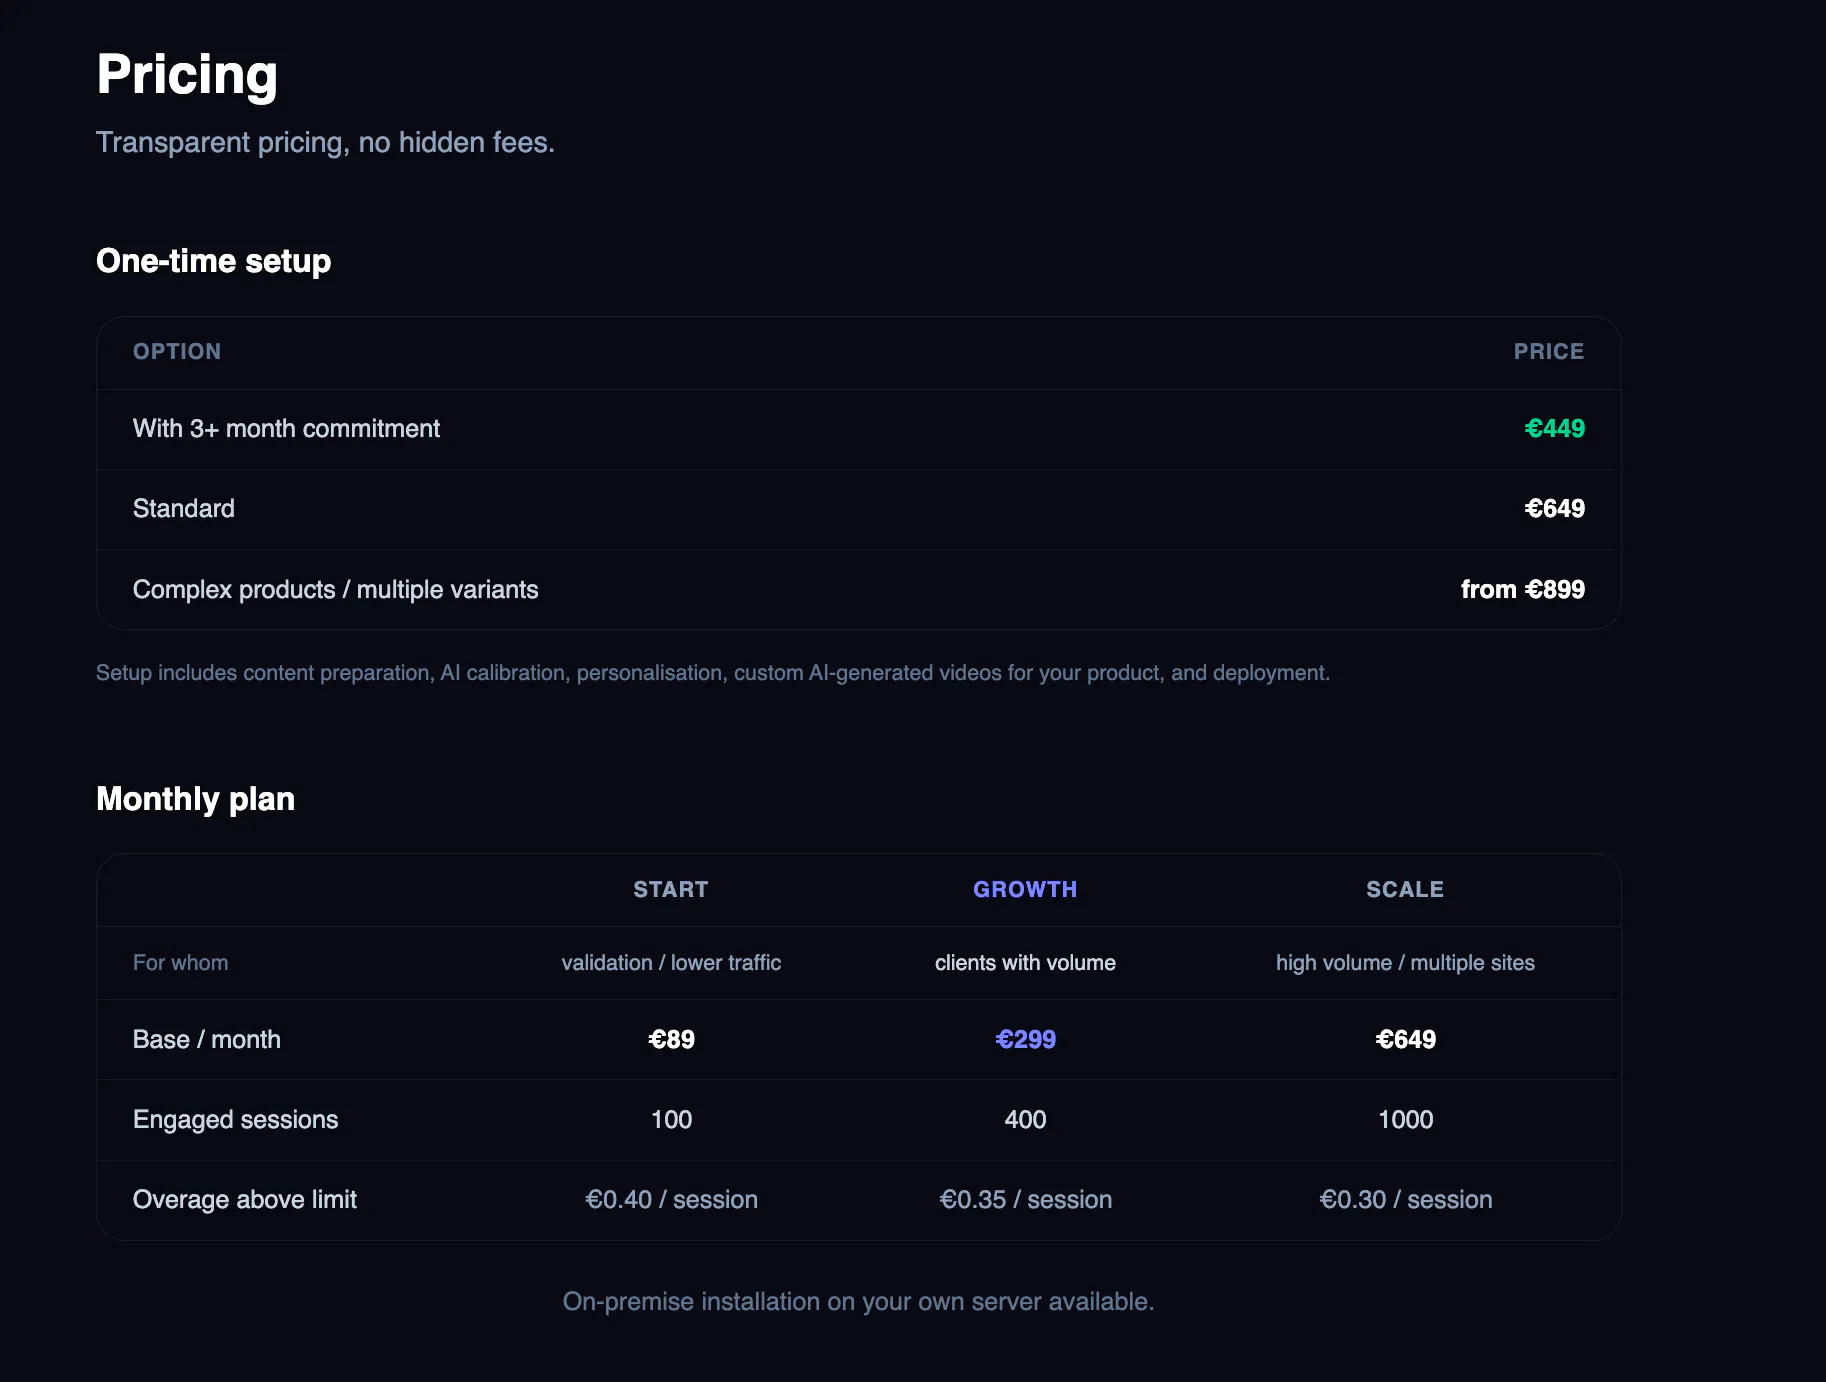Click the 400 engaged sessions value
The image size is (1826, 1382).
coord(1025,1120)
